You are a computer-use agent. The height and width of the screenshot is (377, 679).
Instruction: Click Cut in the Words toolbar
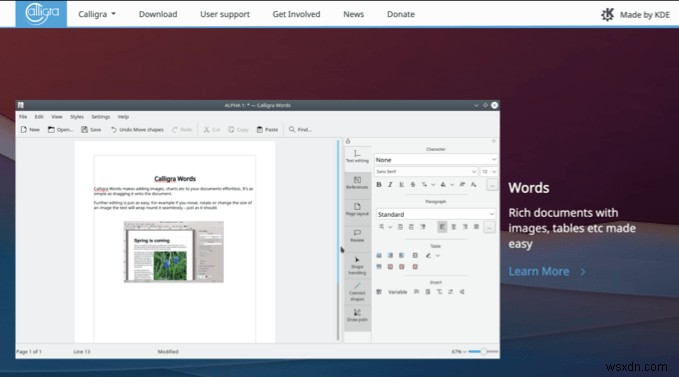[212, 129]
